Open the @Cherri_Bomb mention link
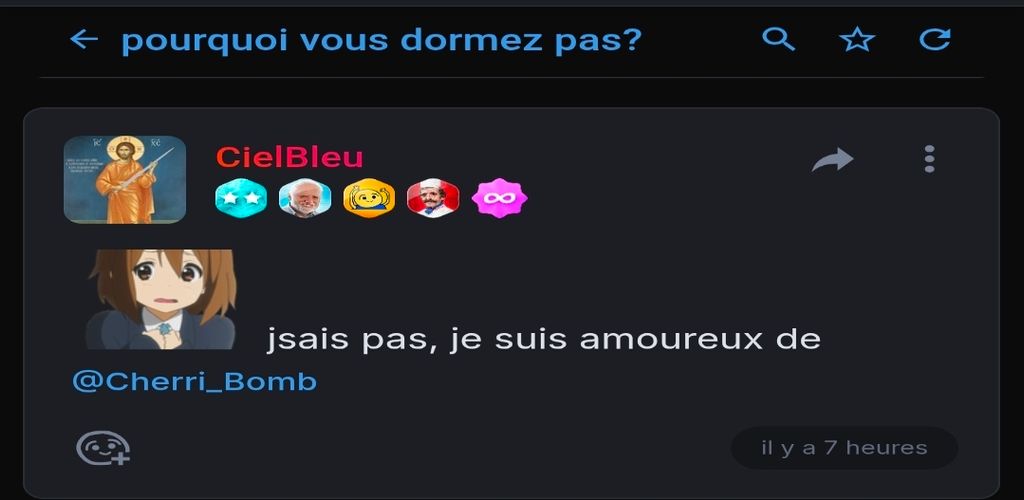 (195, 382)
